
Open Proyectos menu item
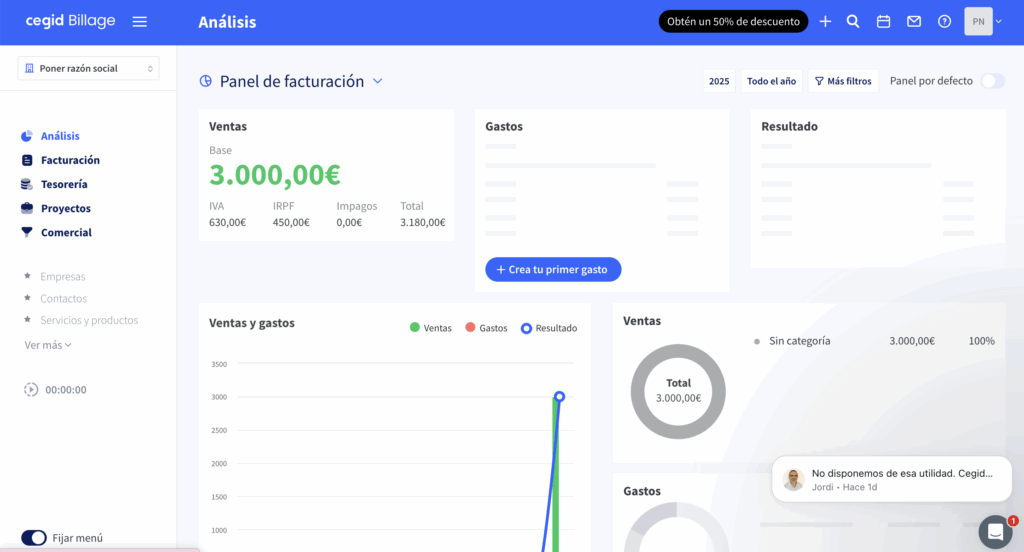pyautogui.click(x=66, y=208)
